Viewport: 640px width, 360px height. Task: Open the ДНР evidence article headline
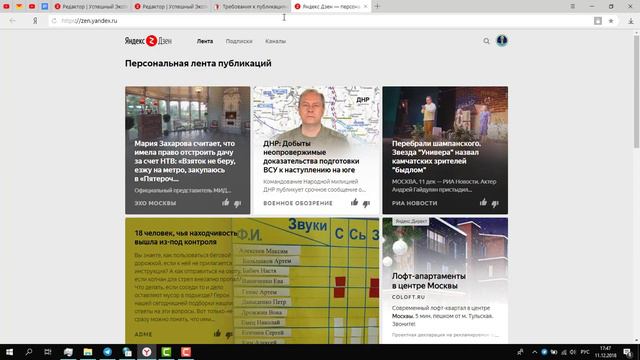tap(311, 156)
